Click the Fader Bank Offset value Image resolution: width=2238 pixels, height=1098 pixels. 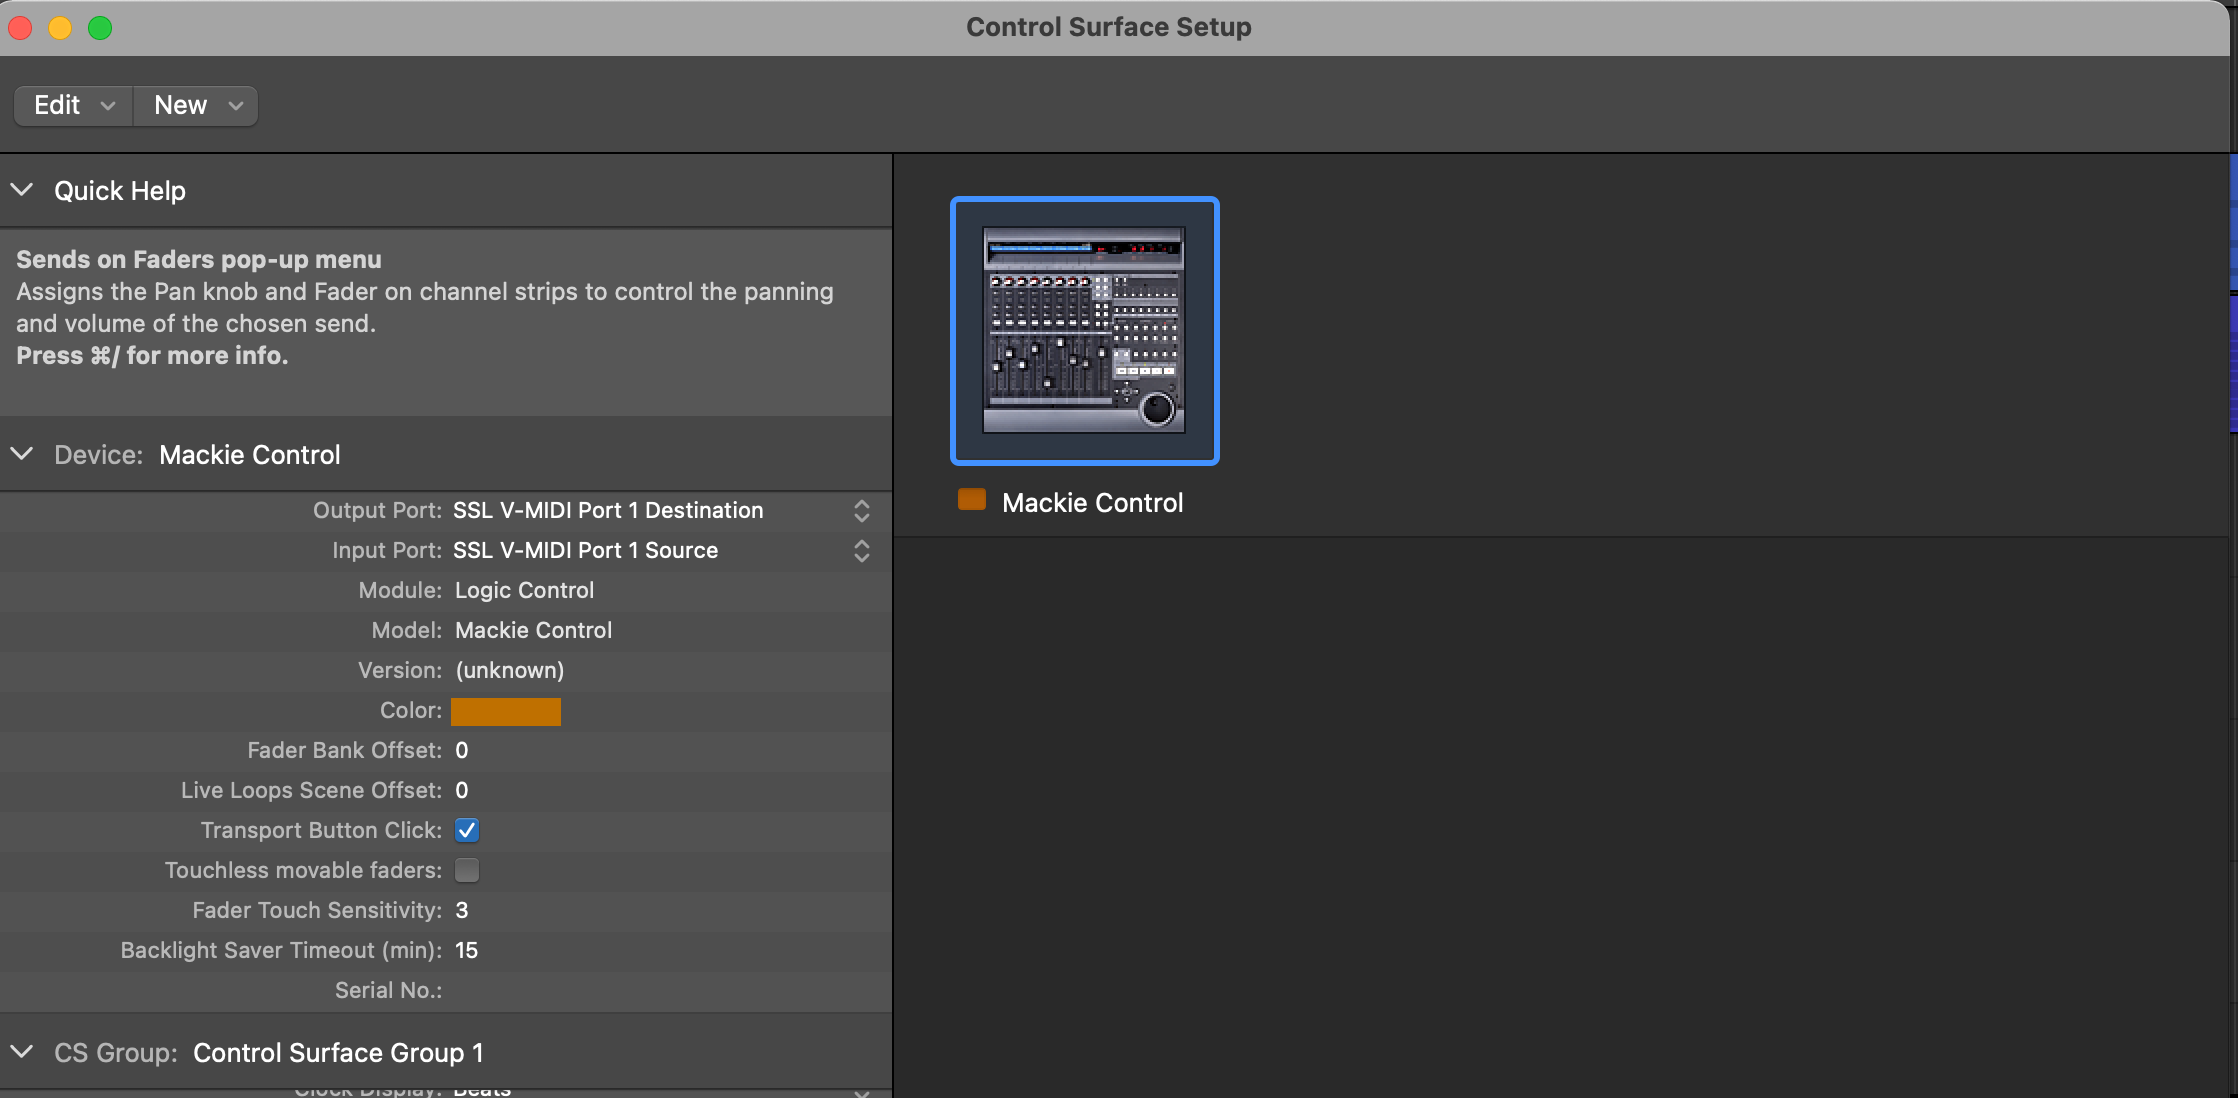click(462, 751)
